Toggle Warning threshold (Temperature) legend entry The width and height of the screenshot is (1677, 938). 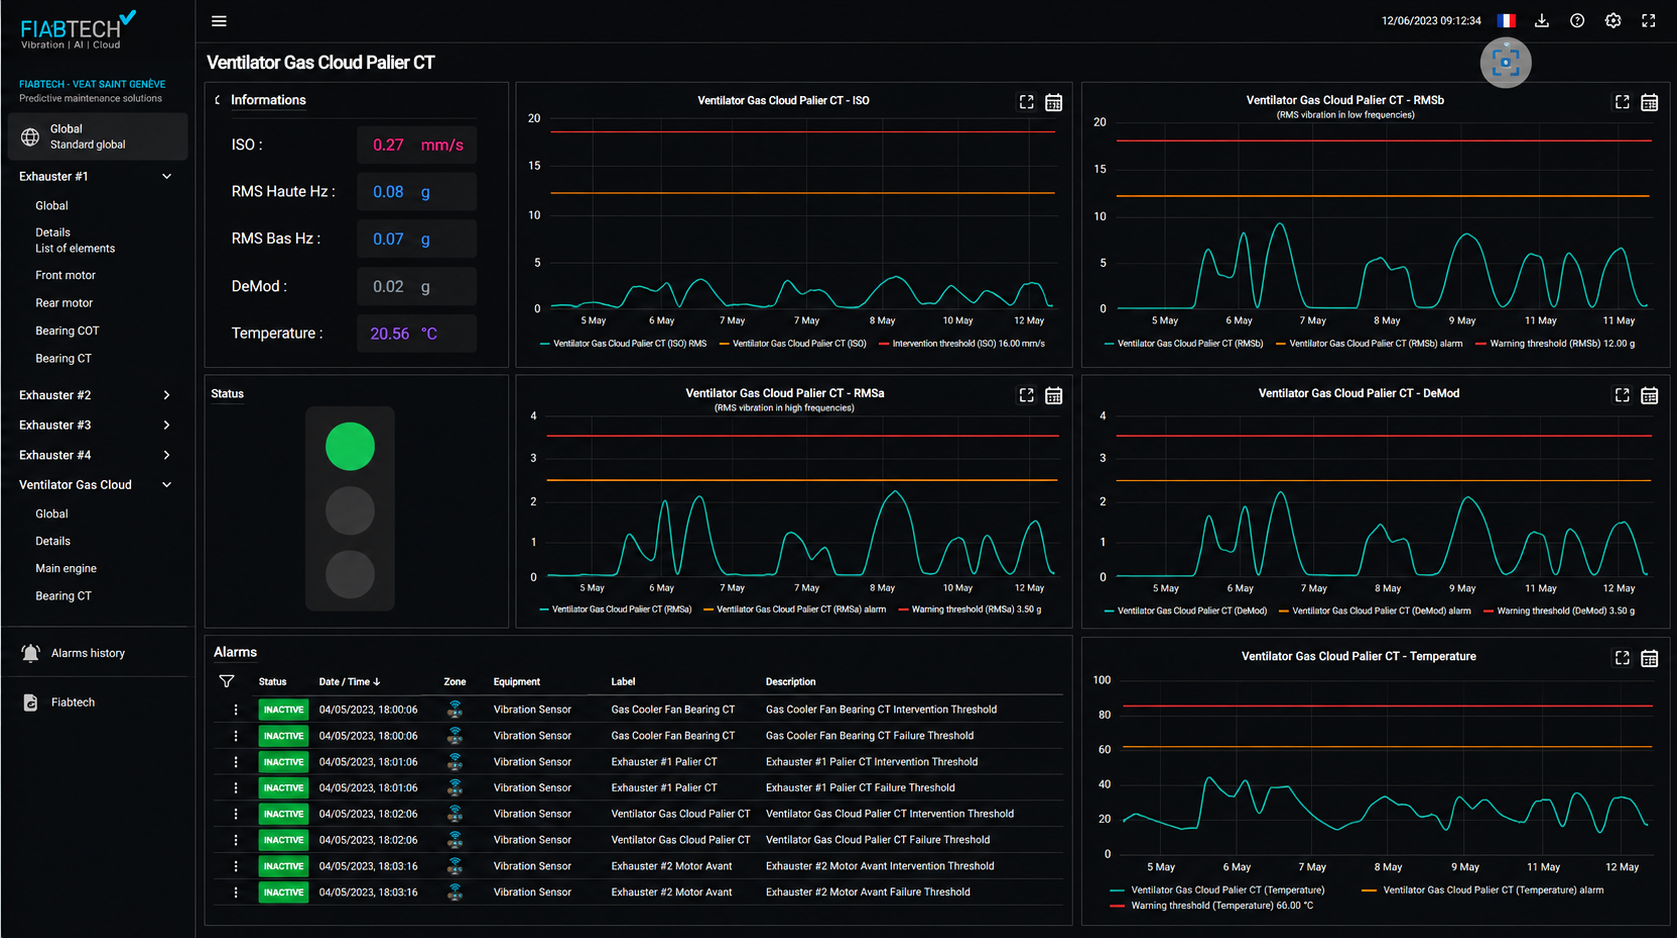[x=1211, y=906]
